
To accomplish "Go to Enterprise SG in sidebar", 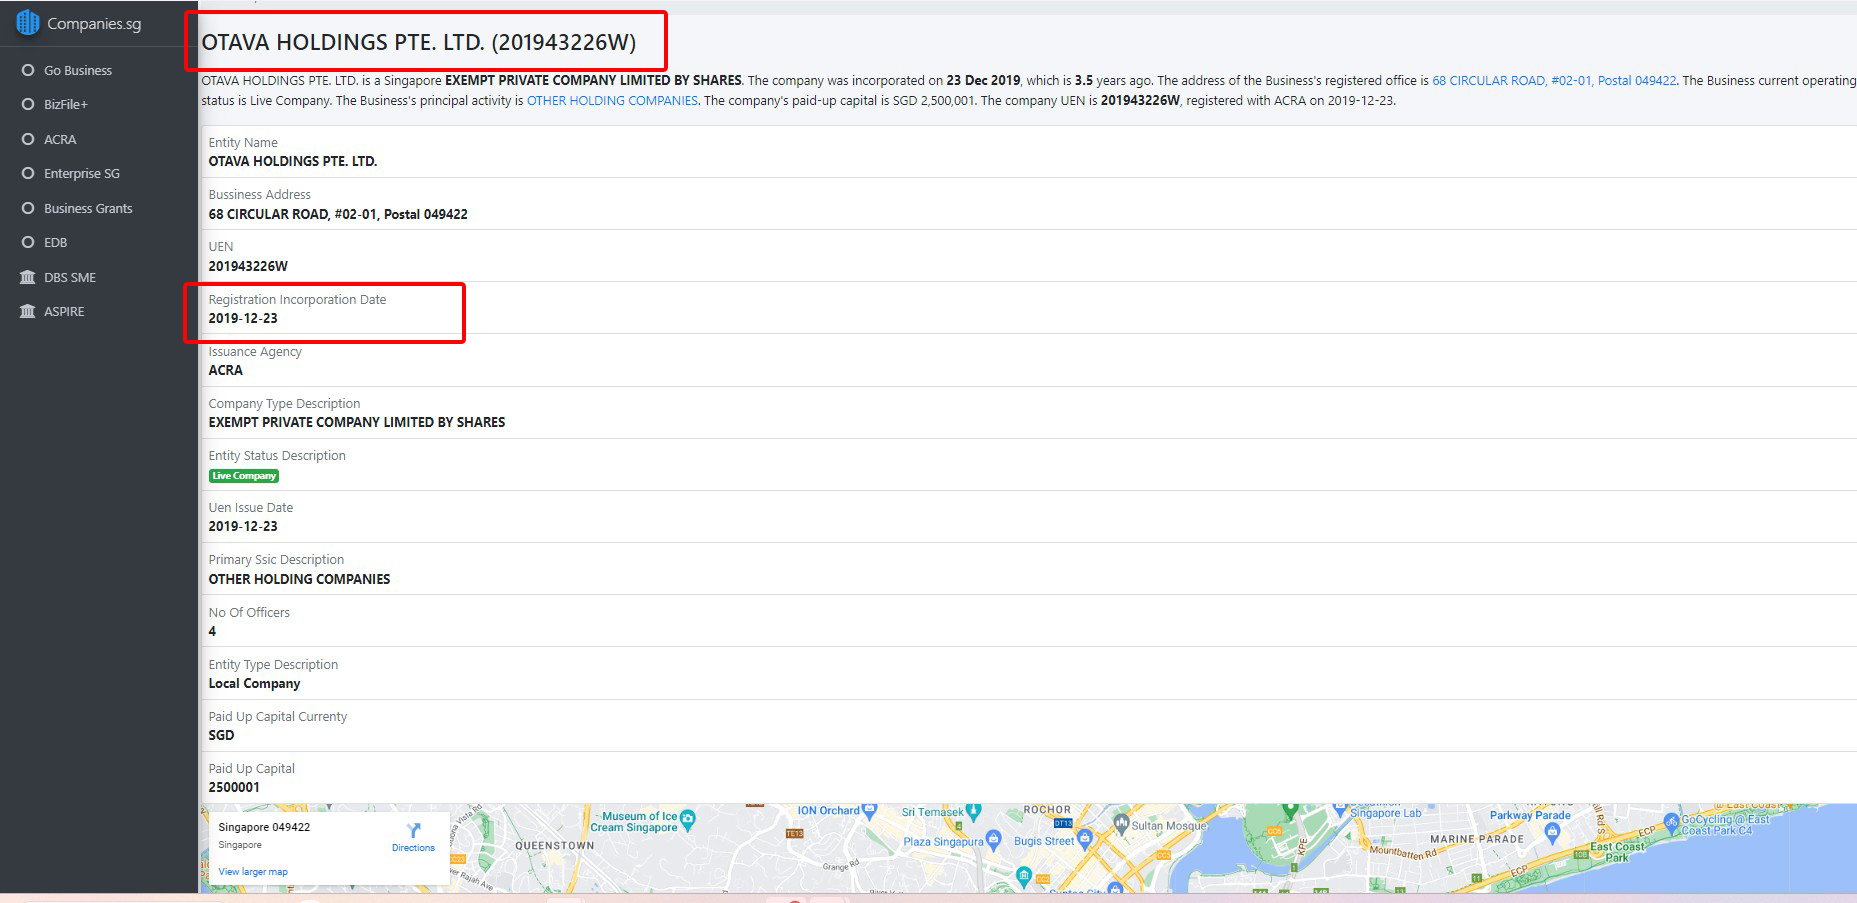I will point(82,174).
